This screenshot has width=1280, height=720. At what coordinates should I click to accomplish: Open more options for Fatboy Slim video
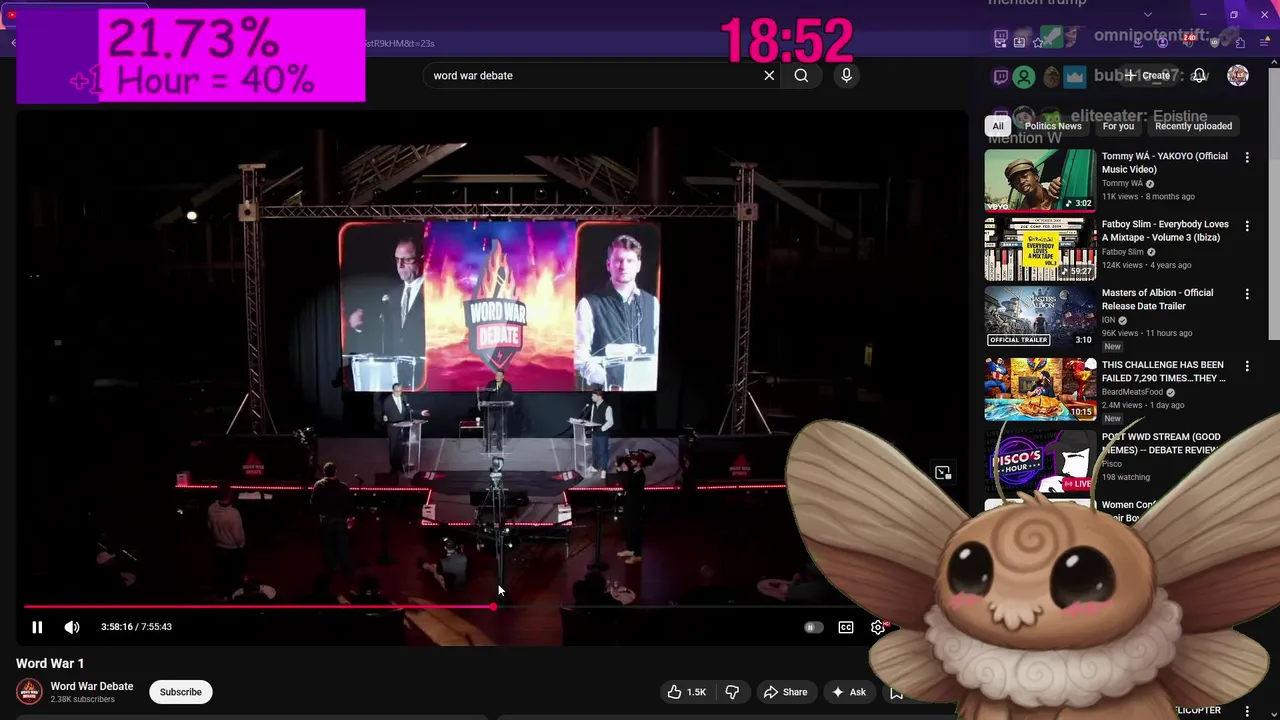(1247, 227)
